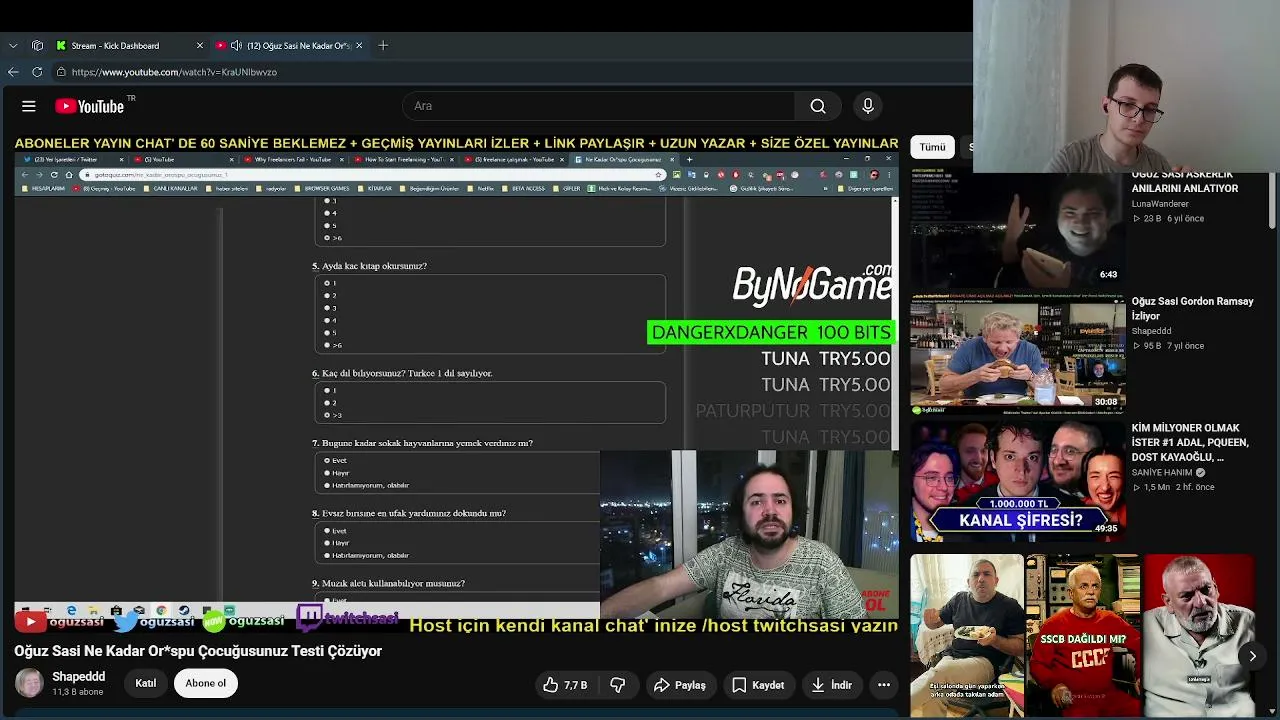The height and width of the screenshot is (720, 1280).
Task: Close the Oğuz Sasi YouTube tab
Action: click(359, 45)
